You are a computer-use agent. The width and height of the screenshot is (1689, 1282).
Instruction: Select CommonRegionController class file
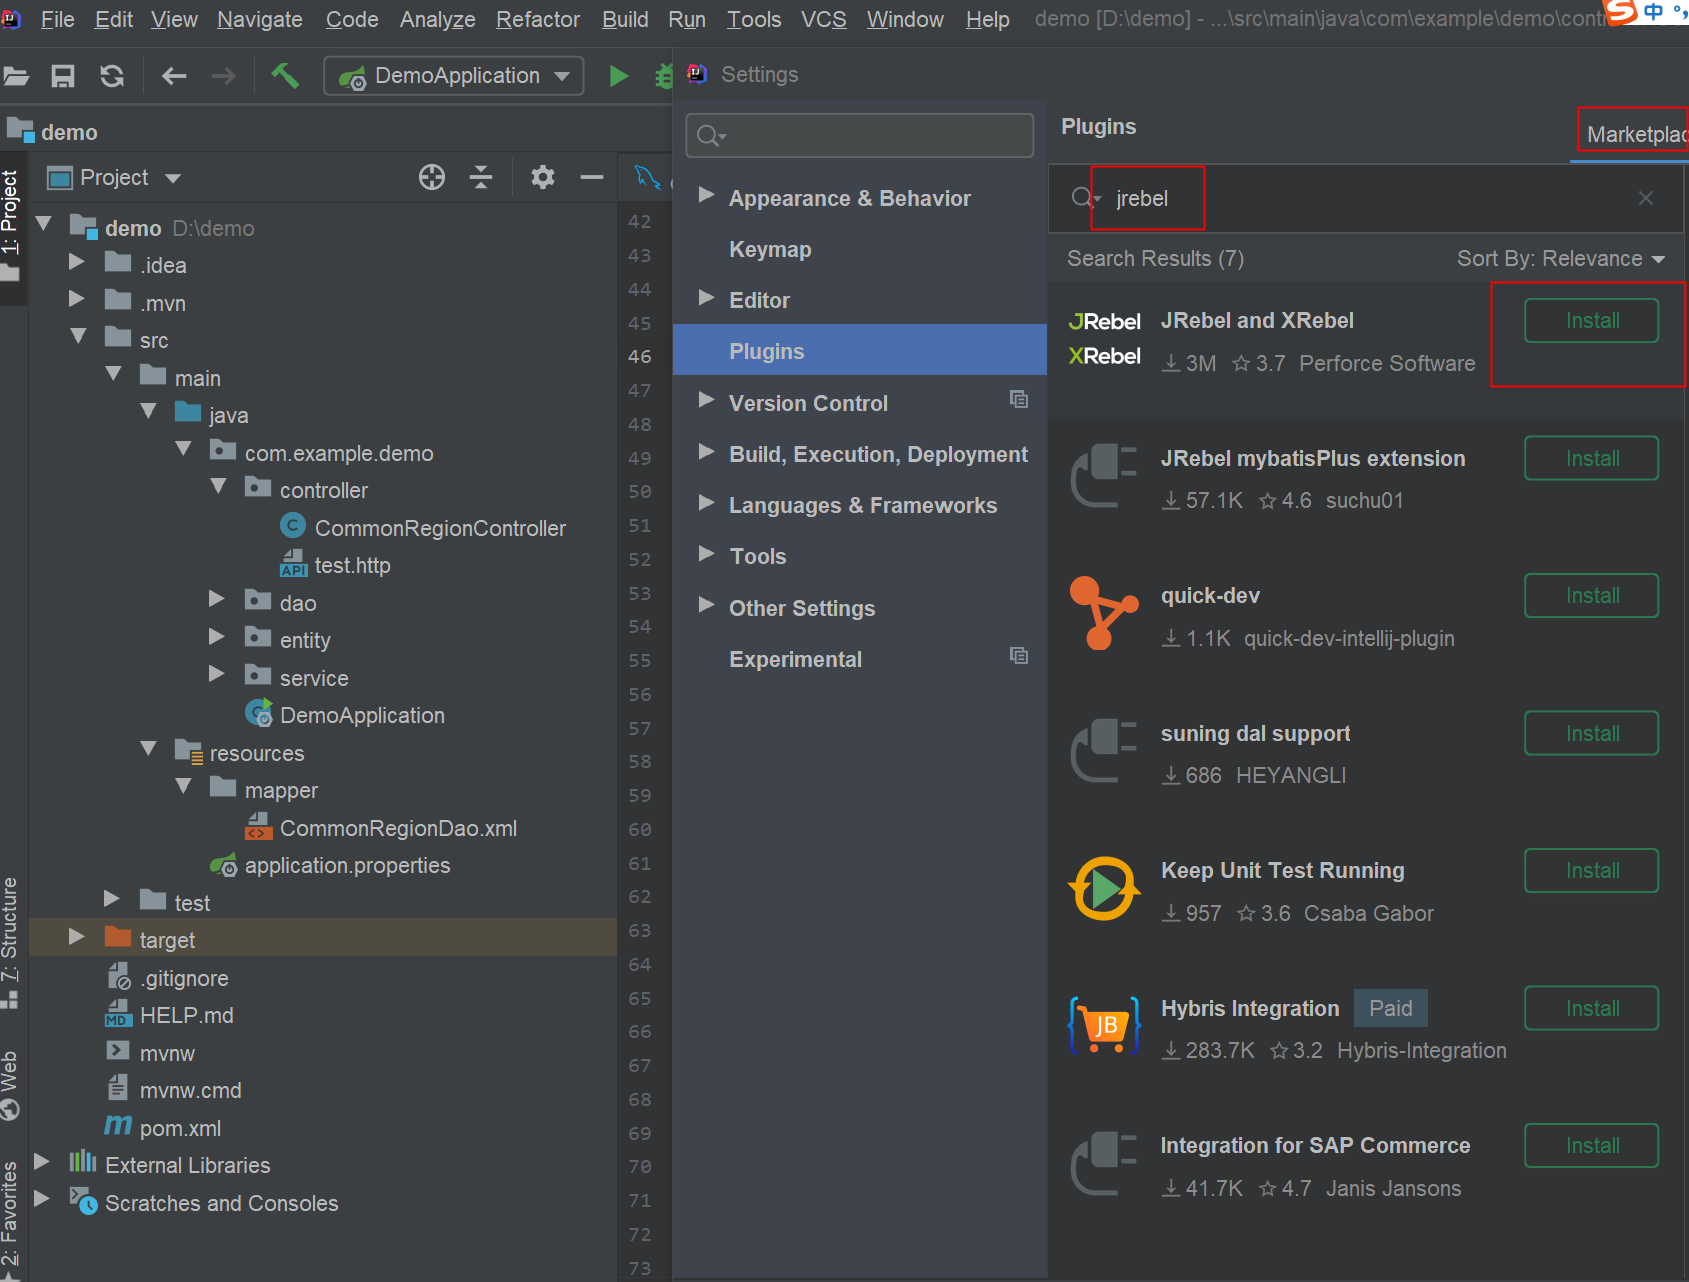pyautogui.click(x=440, y=528)
